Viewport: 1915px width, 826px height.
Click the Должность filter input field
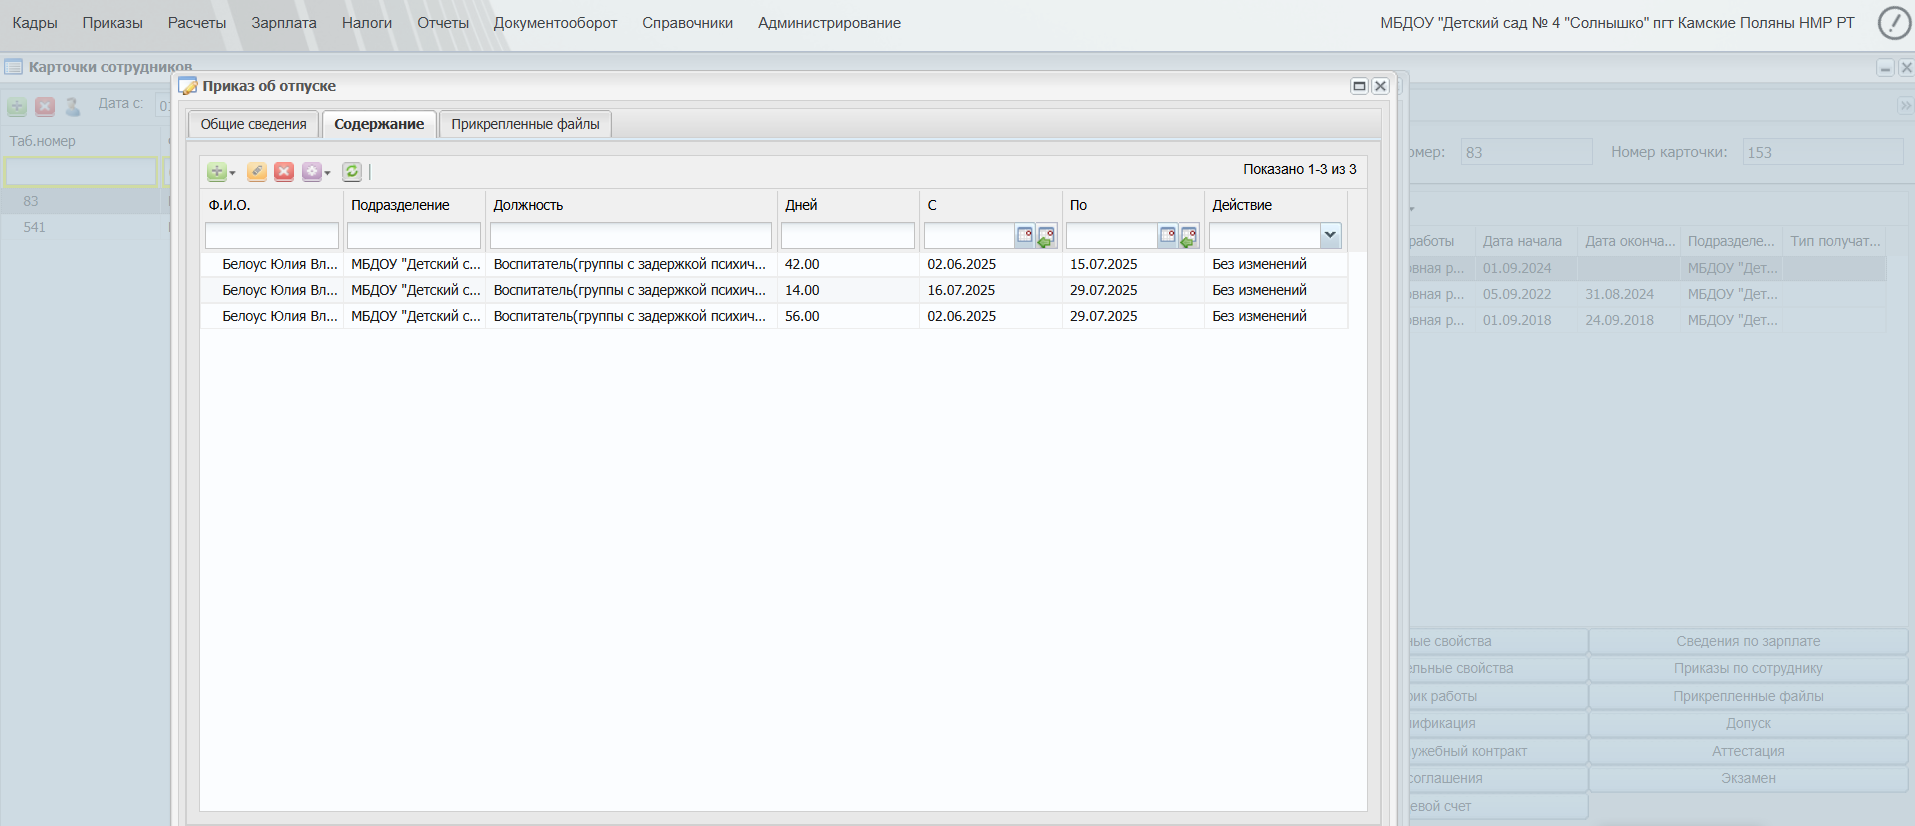[x=631, y=236]
